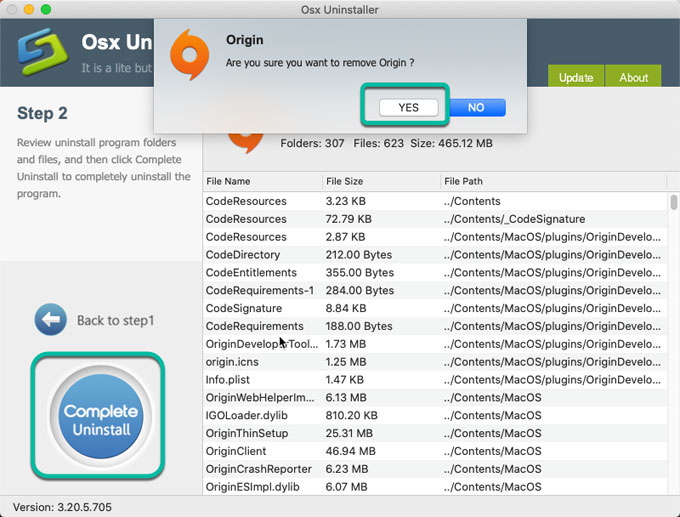Select the OriginESImpl.dylib file row
680x517 pixels.
pyautogui.click(x=435, y=487)
